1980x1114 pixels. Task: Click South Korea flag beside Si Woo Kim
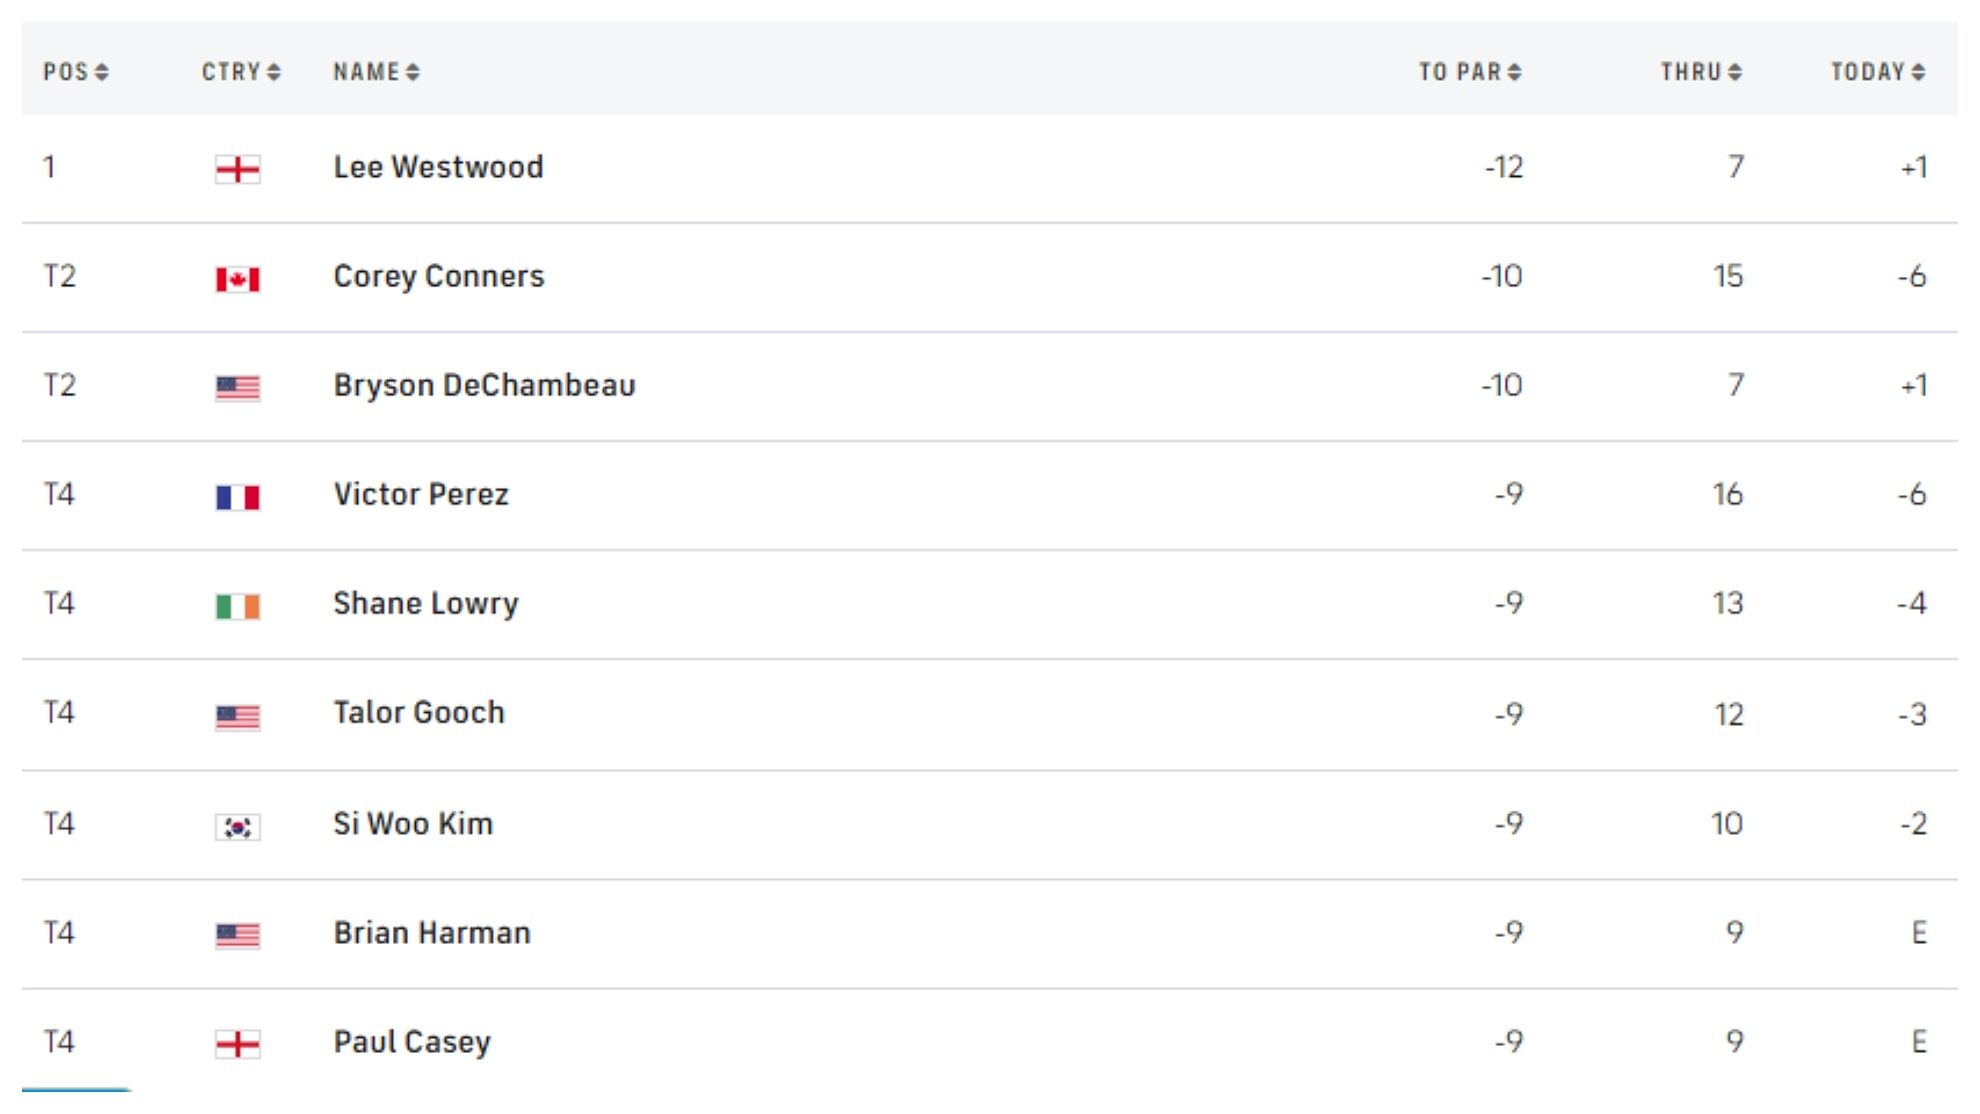[237, 827]
